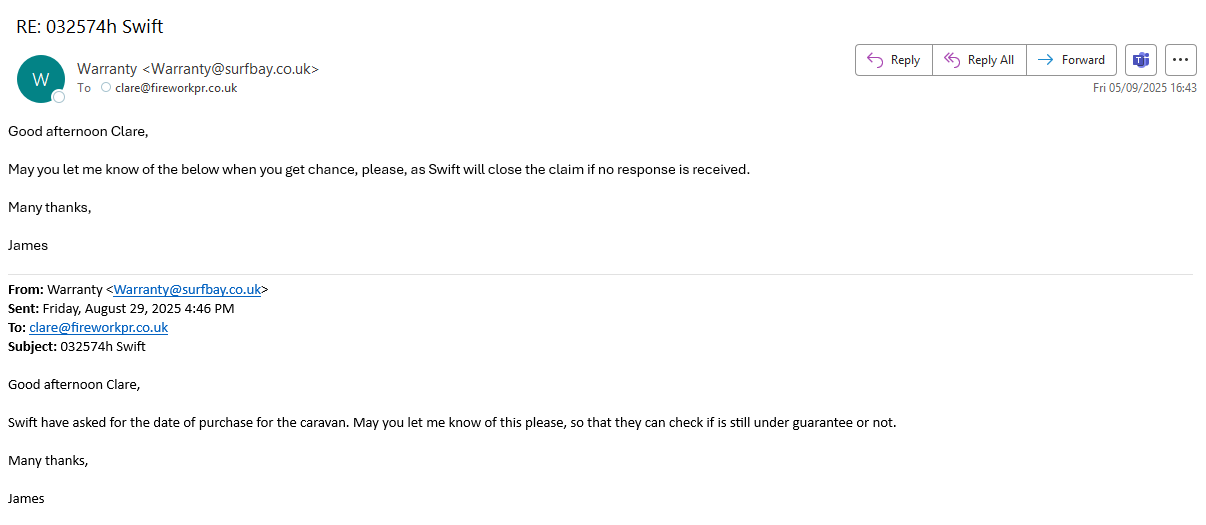Click the To label under the sender name
Image resolution: width=1206 pixels, height=525 pixels.
pyautogui.click(x=84, y=88)
